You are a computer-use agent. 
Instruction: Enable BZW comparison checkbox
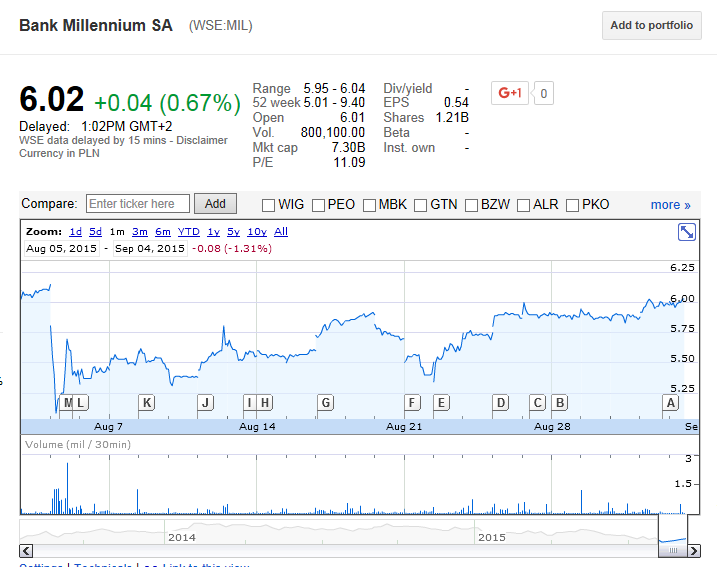[471, 205]
